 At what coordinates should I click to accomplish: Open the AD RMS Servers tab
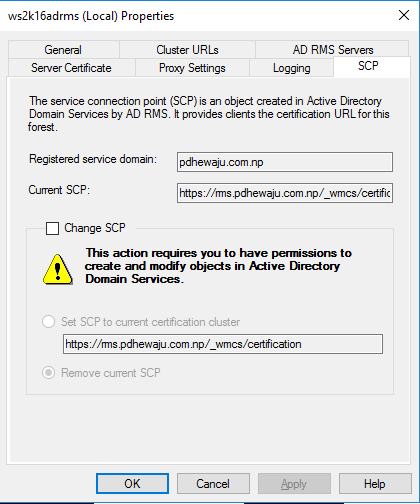tap(333, 50)
